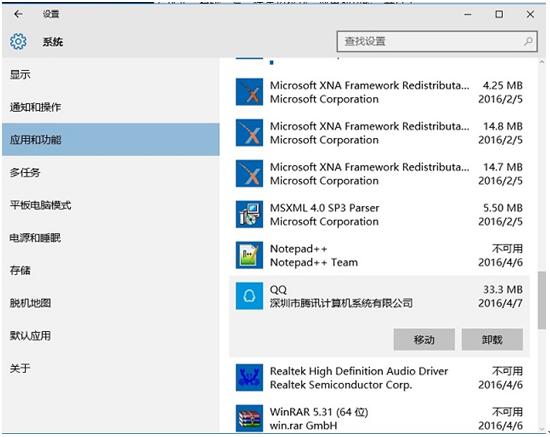Open 默认应用 settings
The height and width of the screenshot is (437, 550).
click(x=111, y=336)
